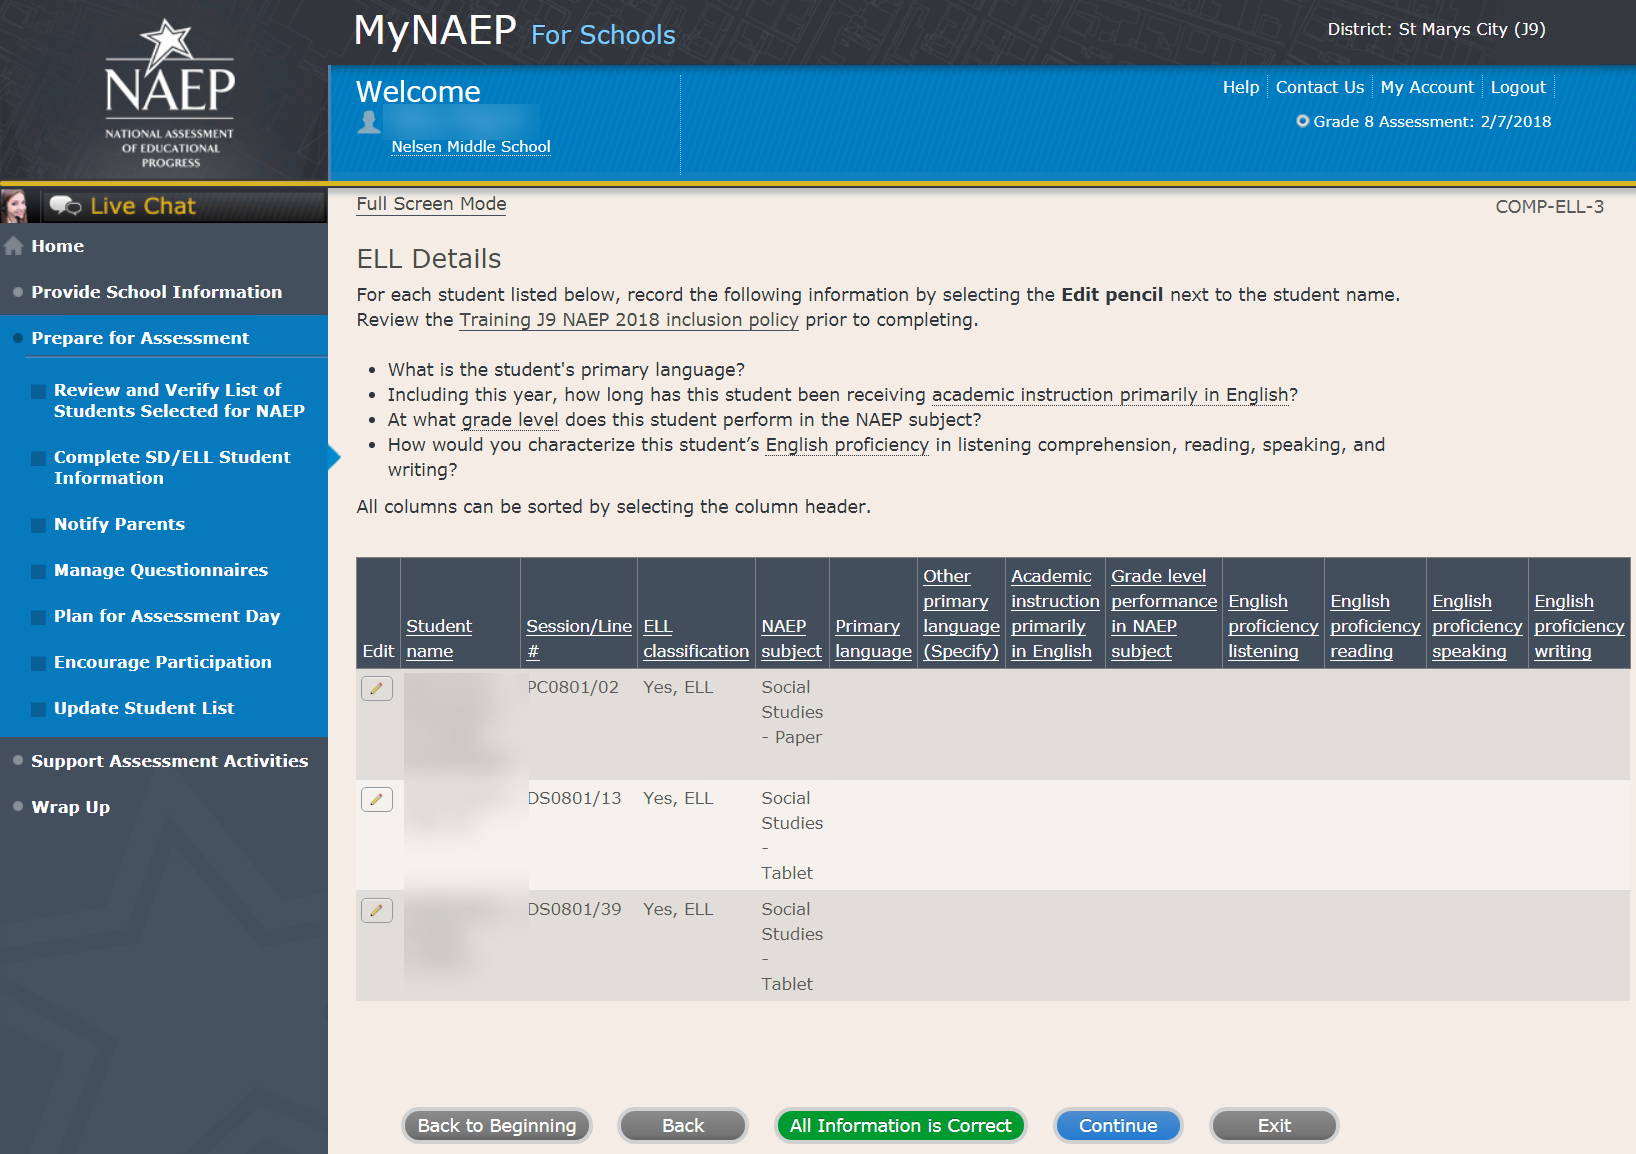Screen dimensions: 1636x1154
Task: Click the Back to Beginning button
Action: tap(497, 1125)
